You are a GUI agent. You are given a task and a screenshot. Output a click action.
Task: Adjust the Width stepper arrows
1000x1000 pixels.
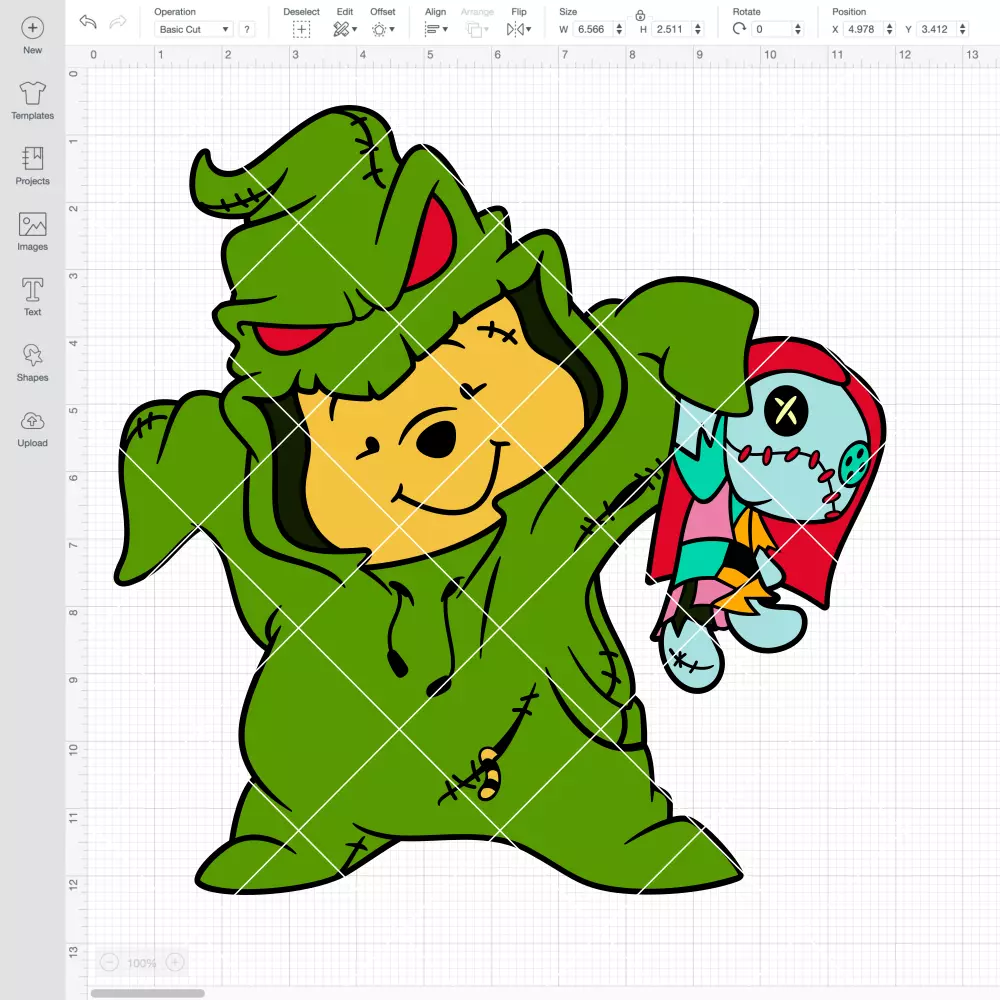pos(619,29)
